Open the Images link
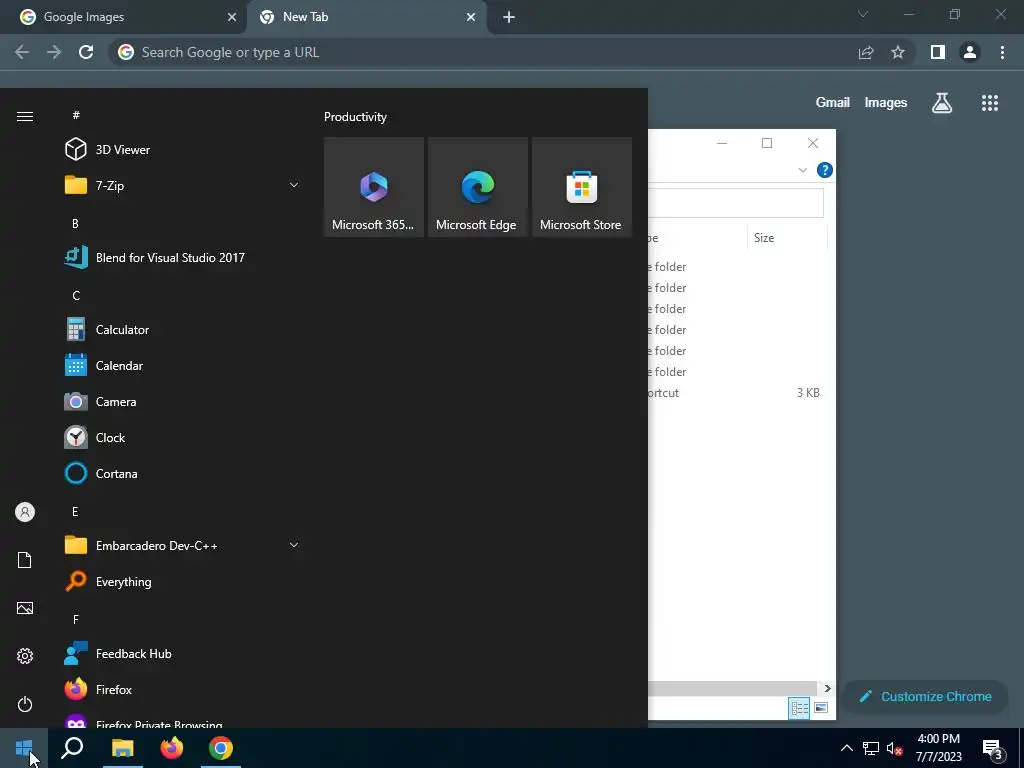 886,103
